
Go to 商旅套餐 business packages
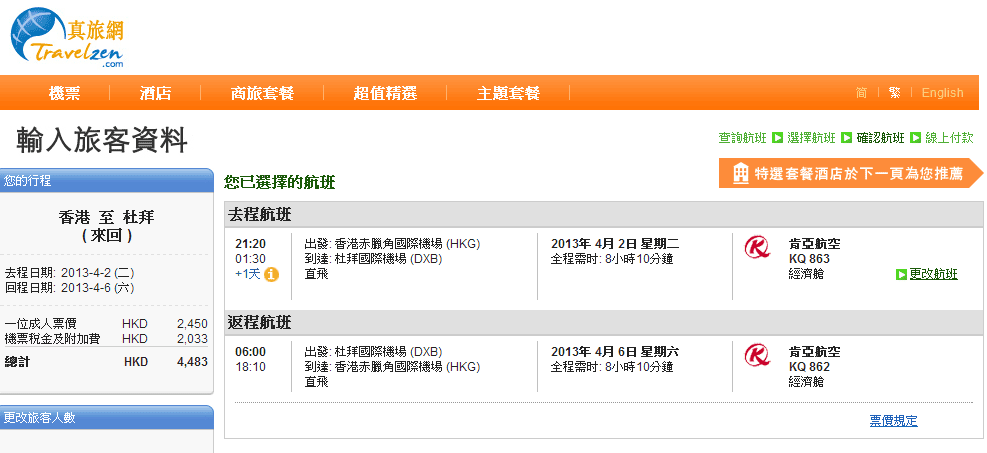pos(262,93)
